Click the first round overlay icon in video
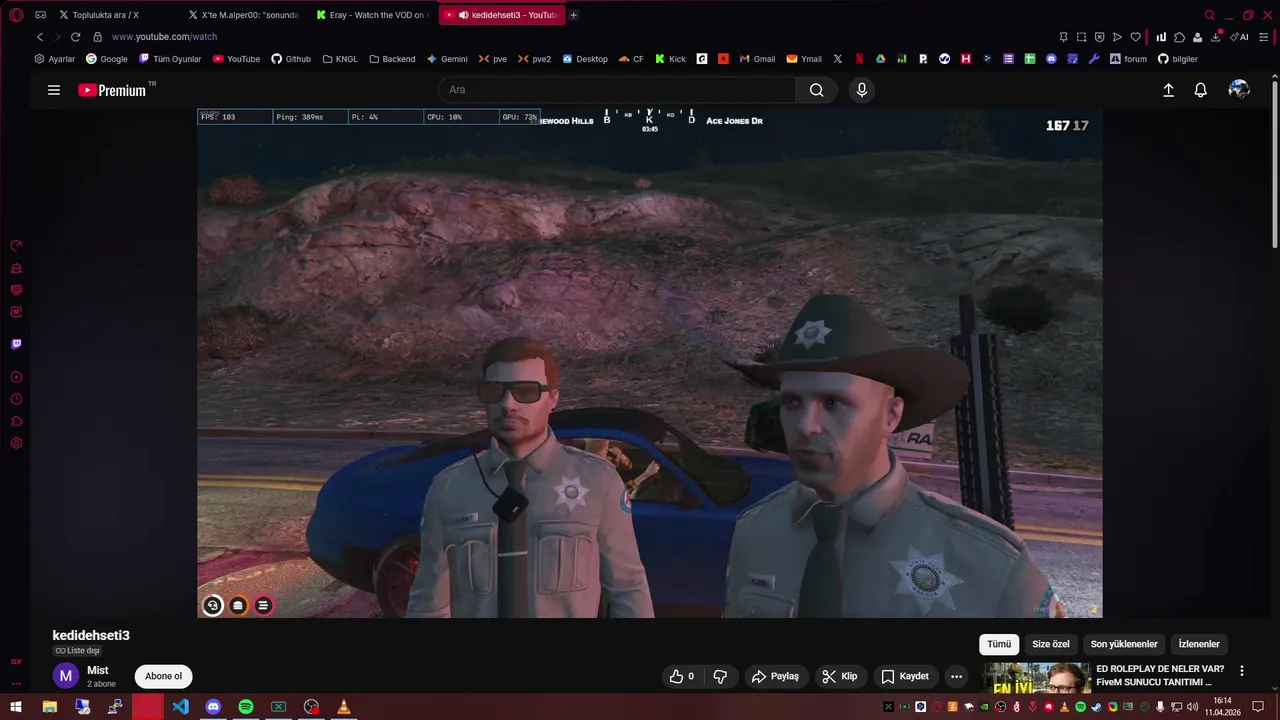The height and width of the screenshot is (720, 1280). [x=212, y=605]
